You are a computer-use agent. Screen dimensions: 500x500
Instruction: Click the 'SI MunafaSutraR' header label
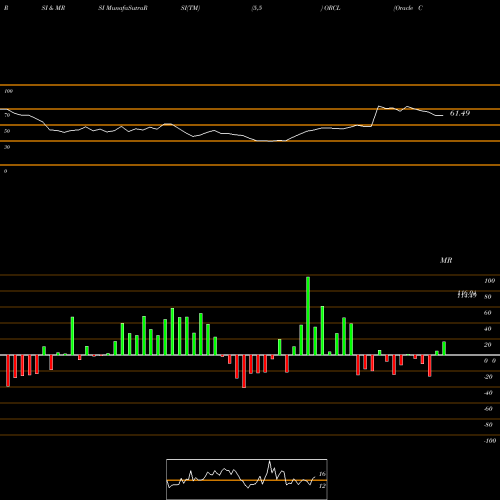click(123, 8)
